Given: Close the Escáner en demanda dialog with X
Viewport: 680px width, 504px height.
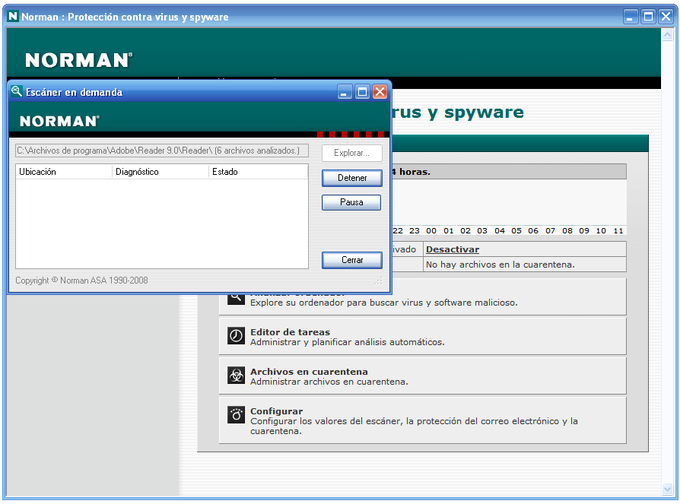Looking at the screenshot, I should (x=380, y=92).
